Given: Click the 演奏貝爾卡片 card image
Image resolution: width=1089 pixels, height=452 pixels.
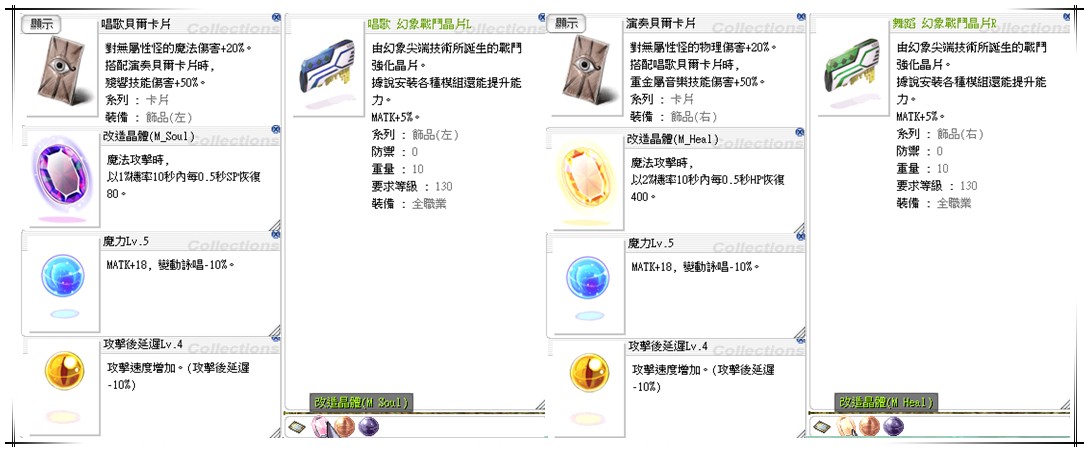Looking at the screenshot, I should (586, 69).
